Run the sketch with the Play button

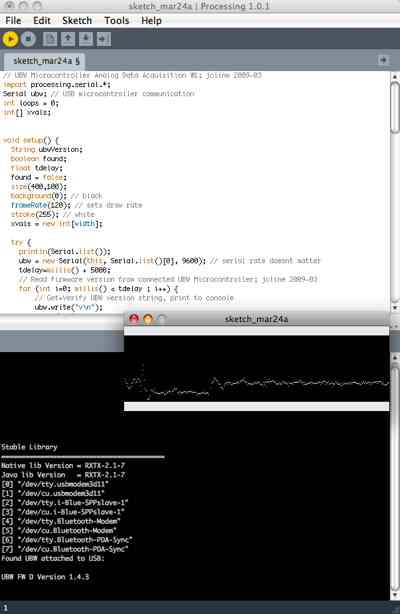[10, 39]
